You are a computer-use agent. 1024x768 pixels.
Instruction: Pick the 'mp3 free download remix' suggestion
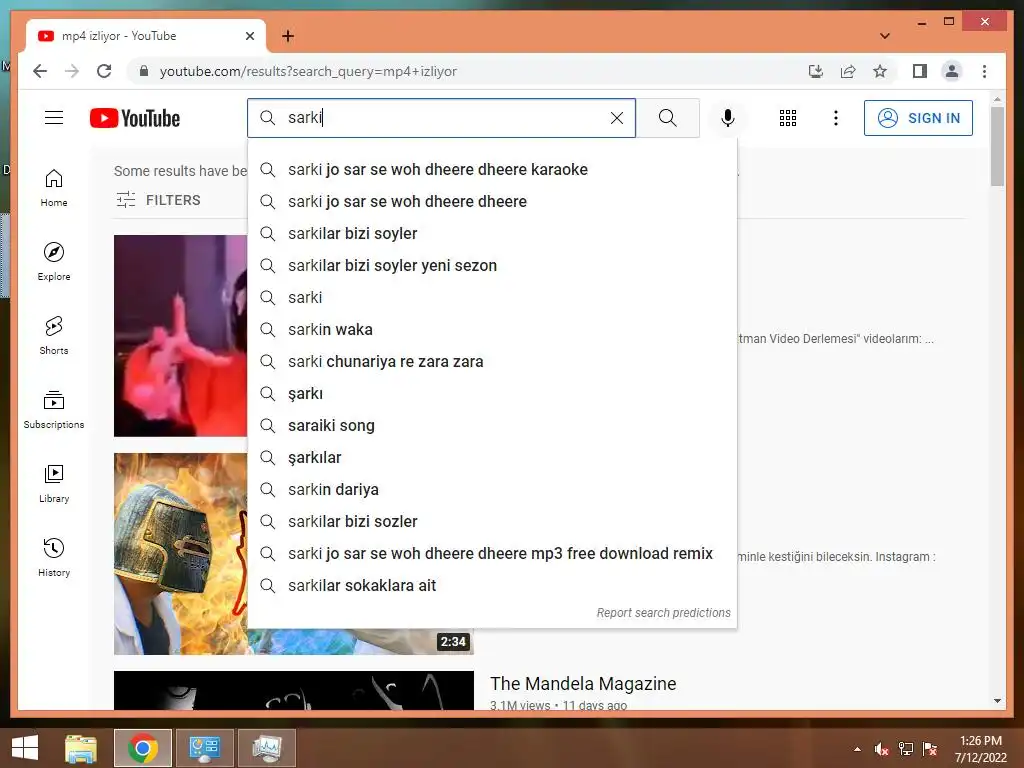(492, 553)
